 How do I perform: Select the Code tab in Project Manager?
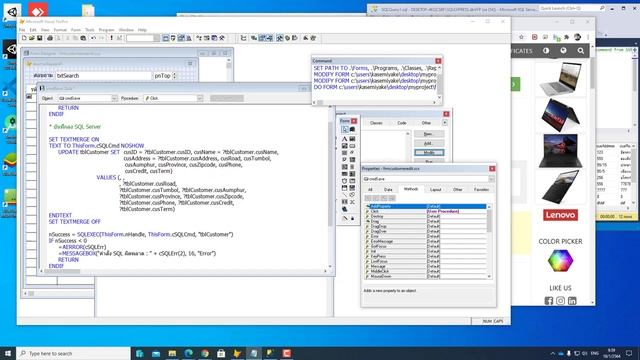click(402, 123)
